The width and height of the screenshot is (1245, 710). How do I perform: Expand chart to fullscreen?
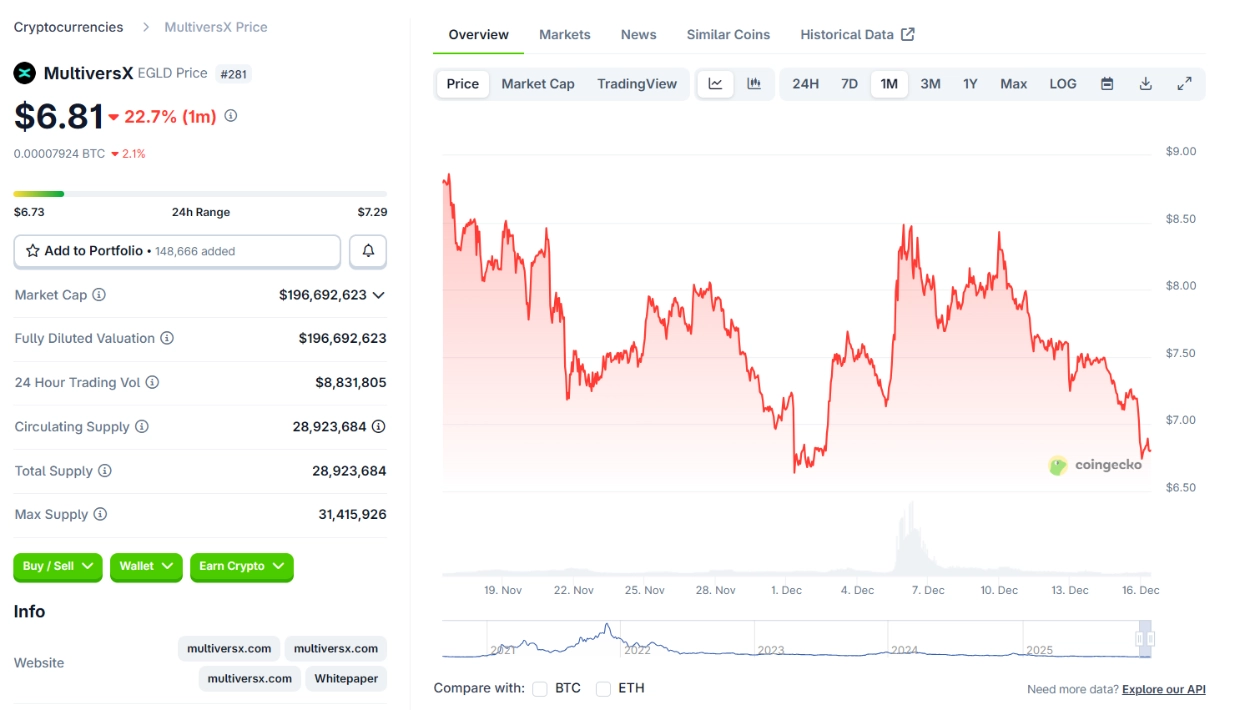pos(1184,84)
